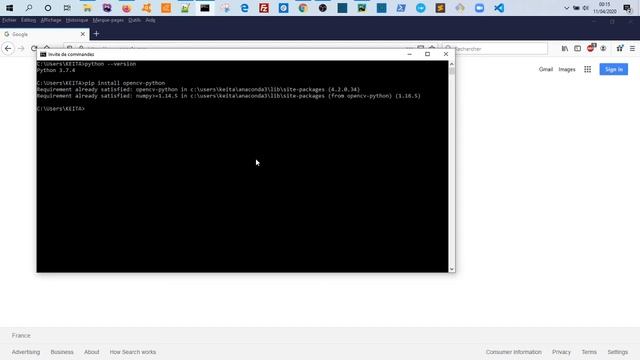Open File Explorer from the taskbar
This screenshot has width=640, height=360.
coord(87,8)
